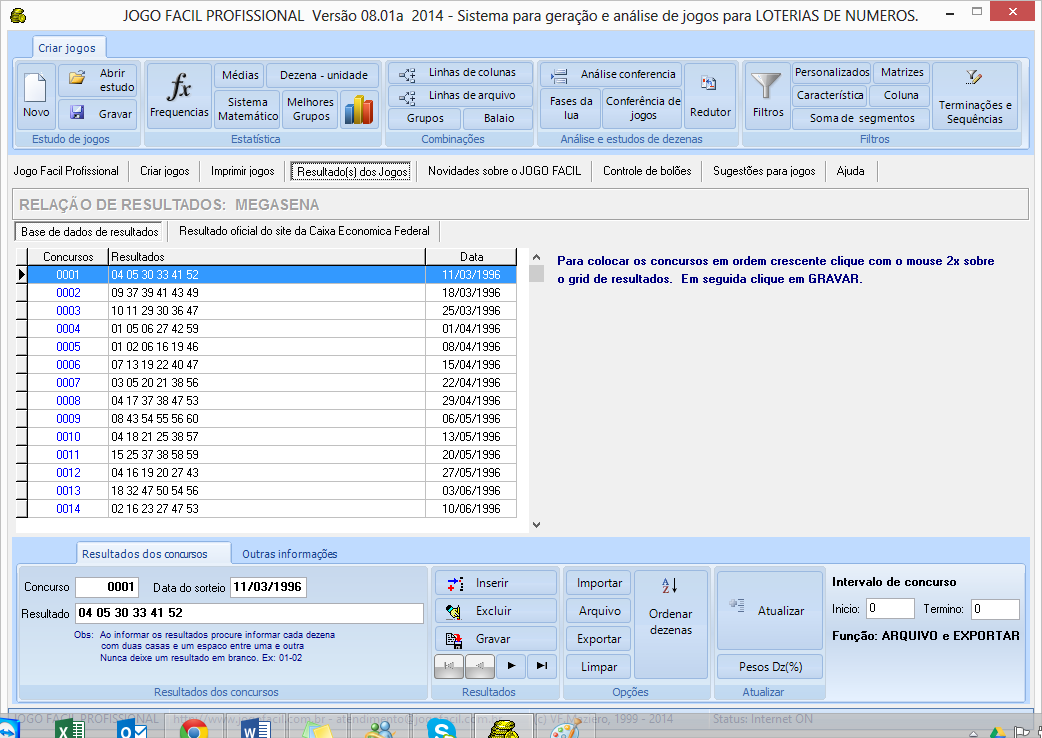The height and width of the screenshot is (738, 1042).
Task: Click the Atualizar button
Action: coord(768,610)
